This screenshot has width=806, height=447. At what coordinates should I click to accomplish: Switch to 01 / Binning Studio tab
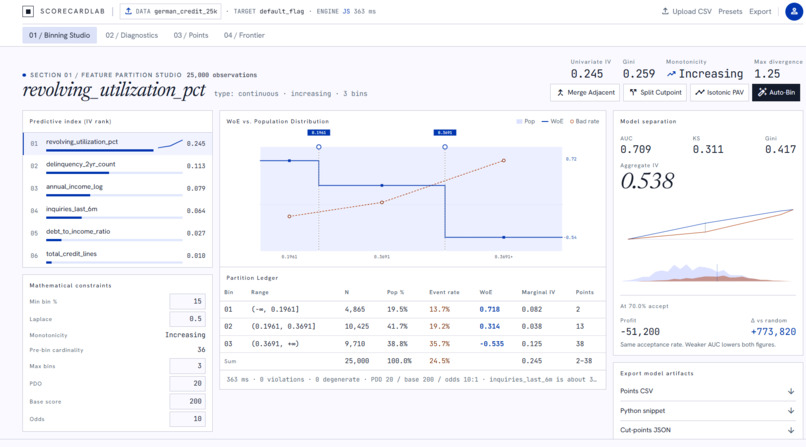(x=60, y=35)
